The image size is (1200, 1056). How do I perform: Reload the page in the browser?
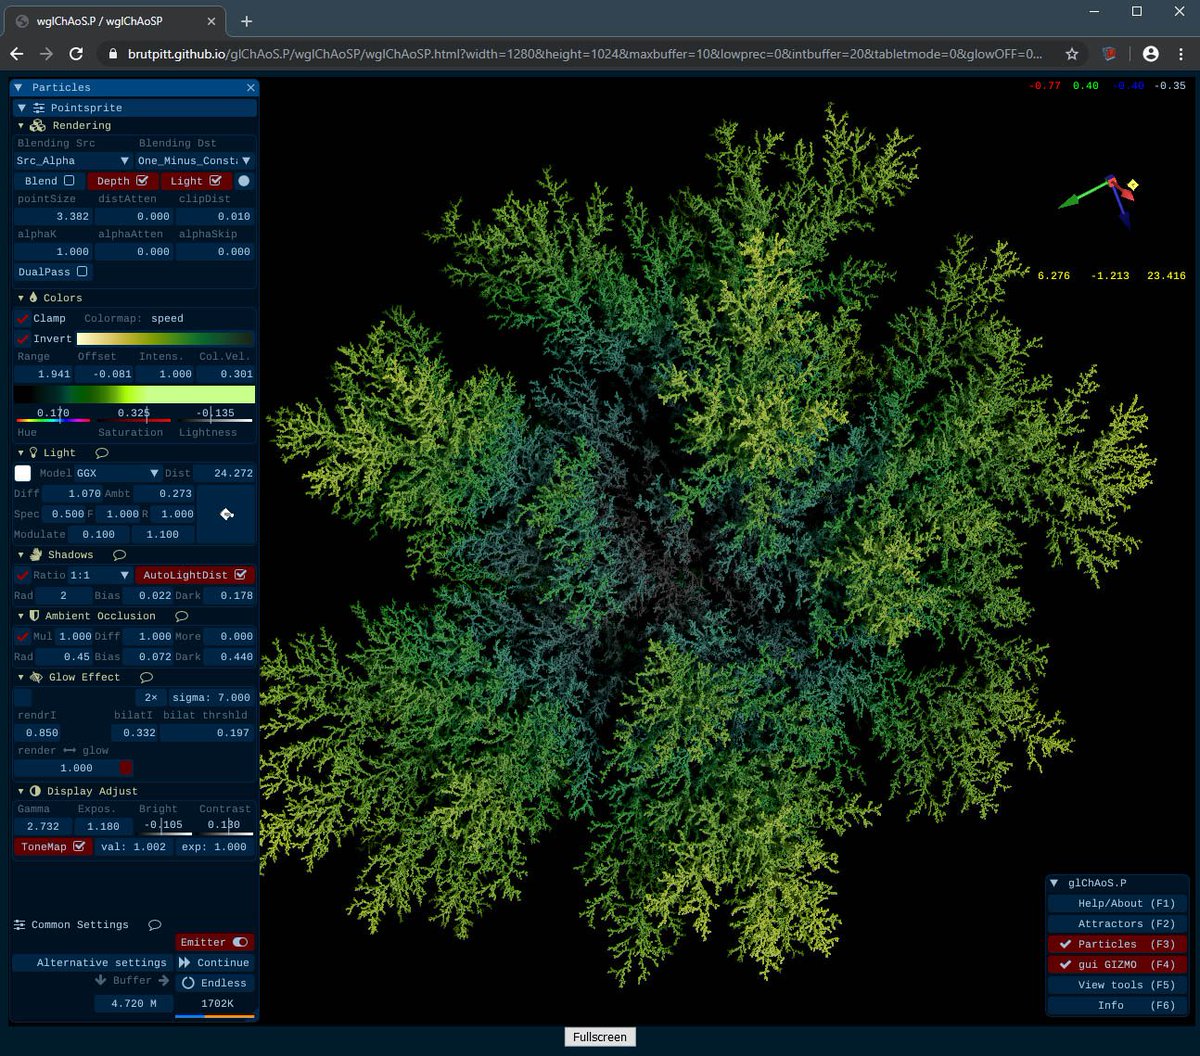[x=76, y=54]
